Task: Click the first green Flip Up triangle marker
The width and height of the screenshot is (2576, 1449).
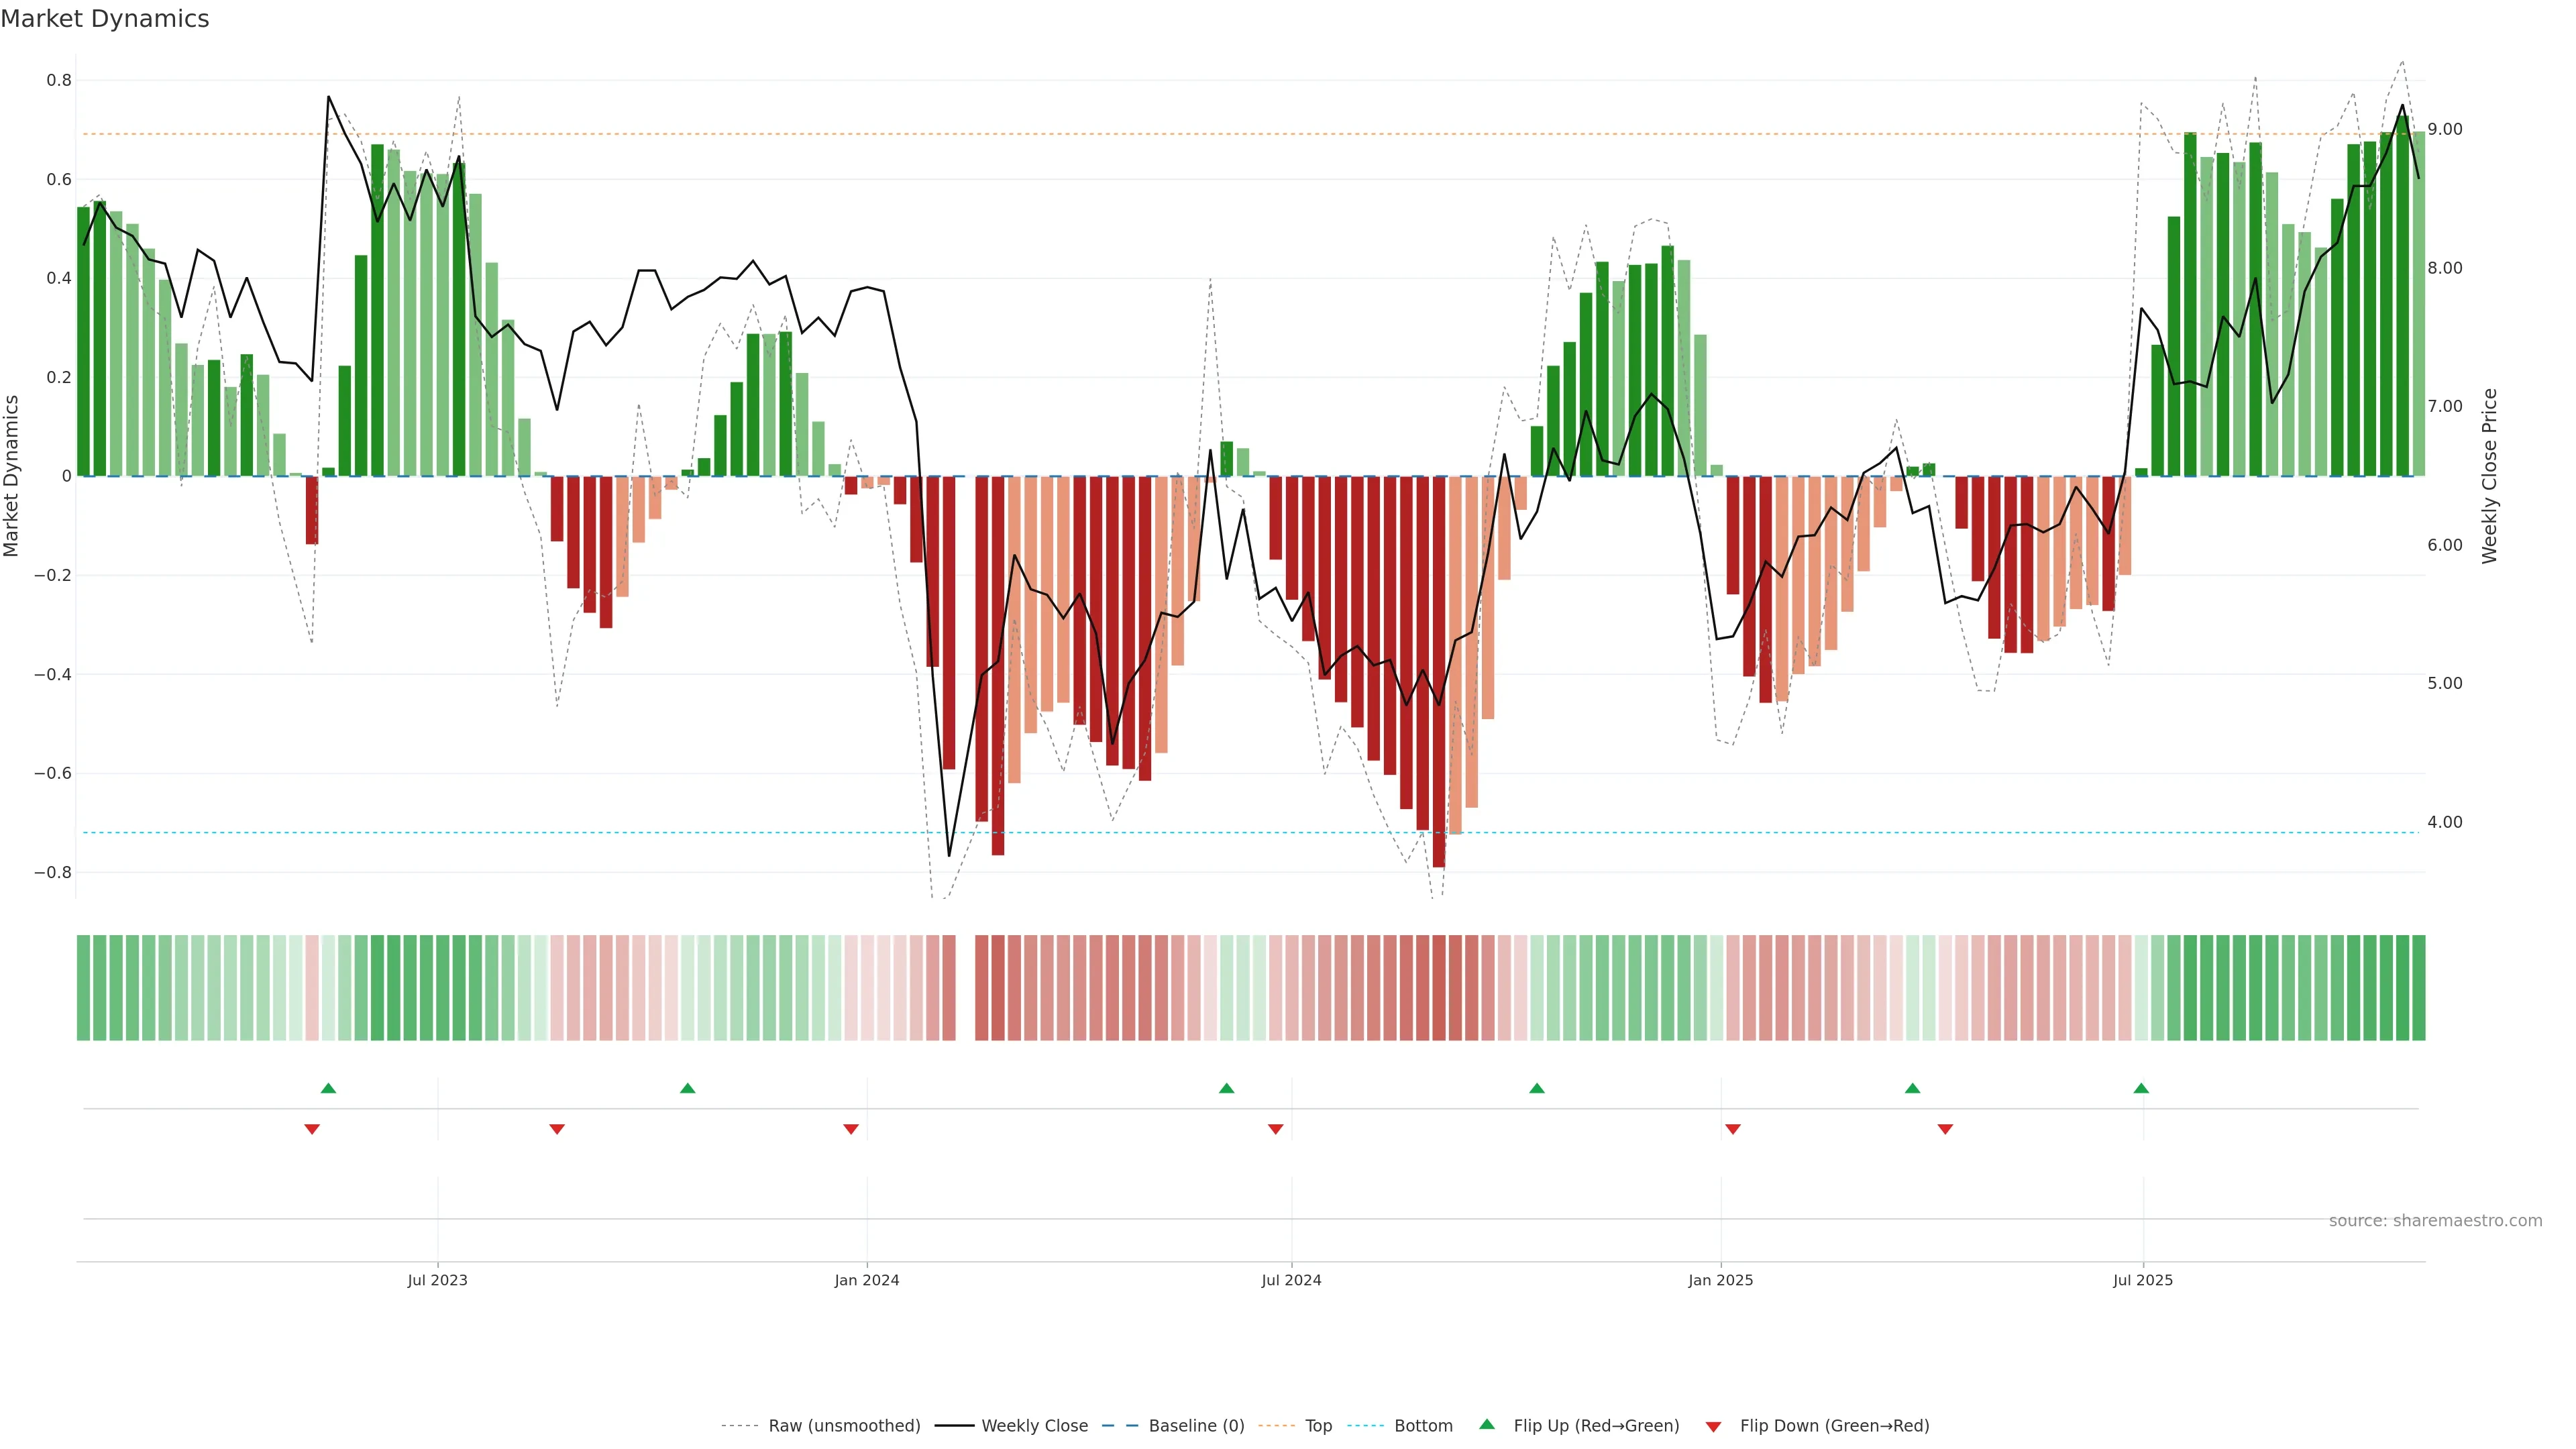Action: [x=328, y=1088]
